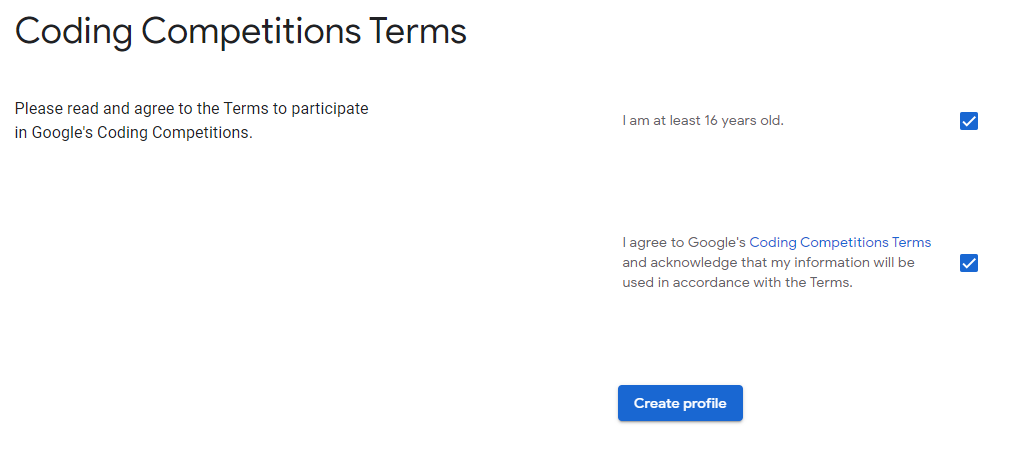Click 'used in accordance with the Terms.' line

coord(738,282)
